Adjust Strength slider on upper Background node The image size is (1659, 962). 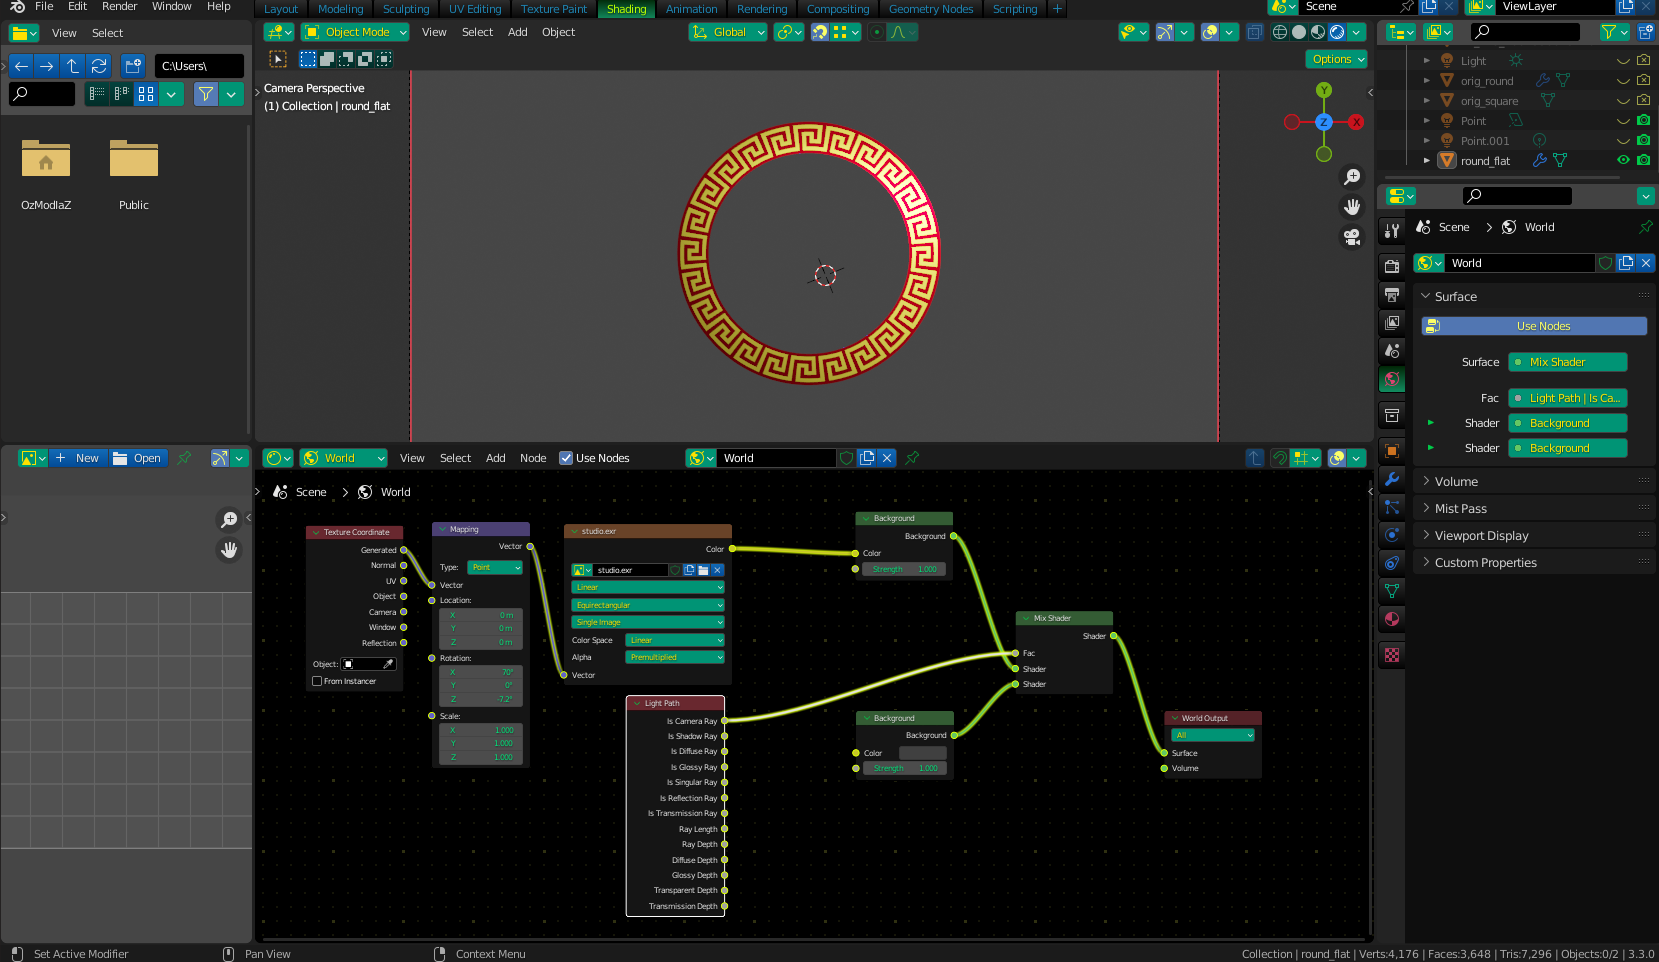tap(904, 569)
